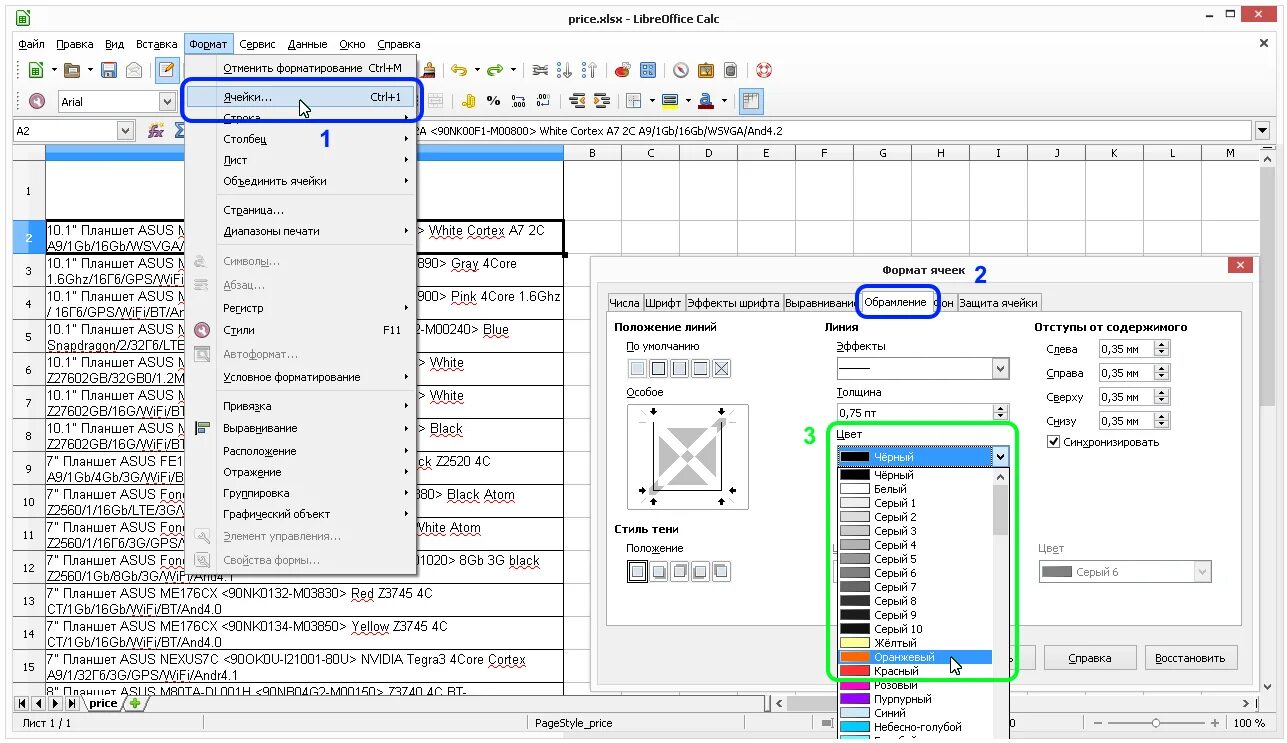The width and height of the screenshot is (1287, 743).
Task: Switch to the Защита ячейки tab
Action: click(1000, 303)
